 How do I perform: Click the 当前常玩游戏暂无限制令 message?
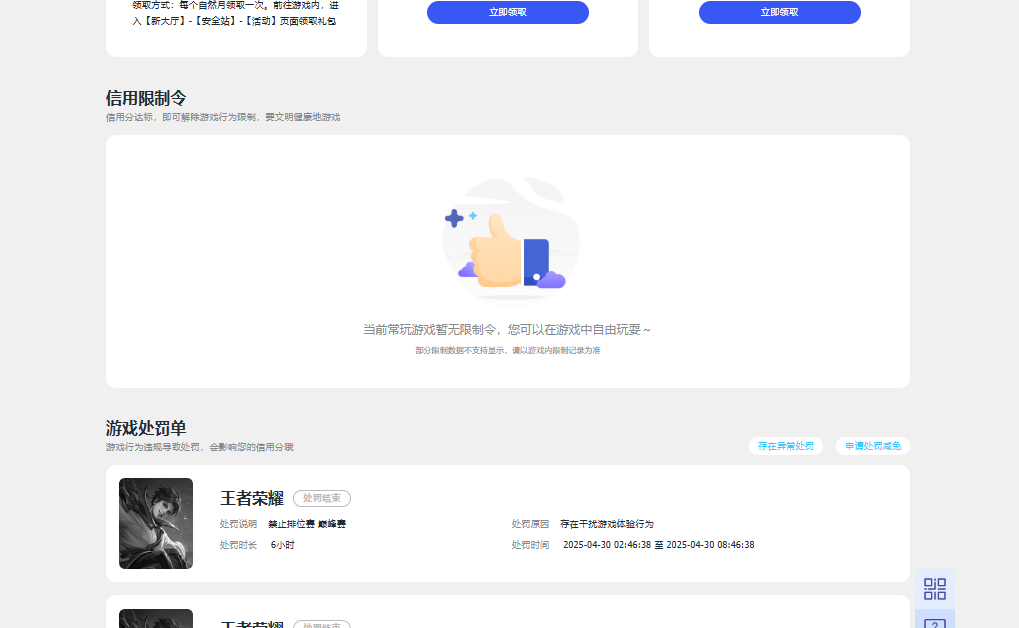tap(507, 330)
